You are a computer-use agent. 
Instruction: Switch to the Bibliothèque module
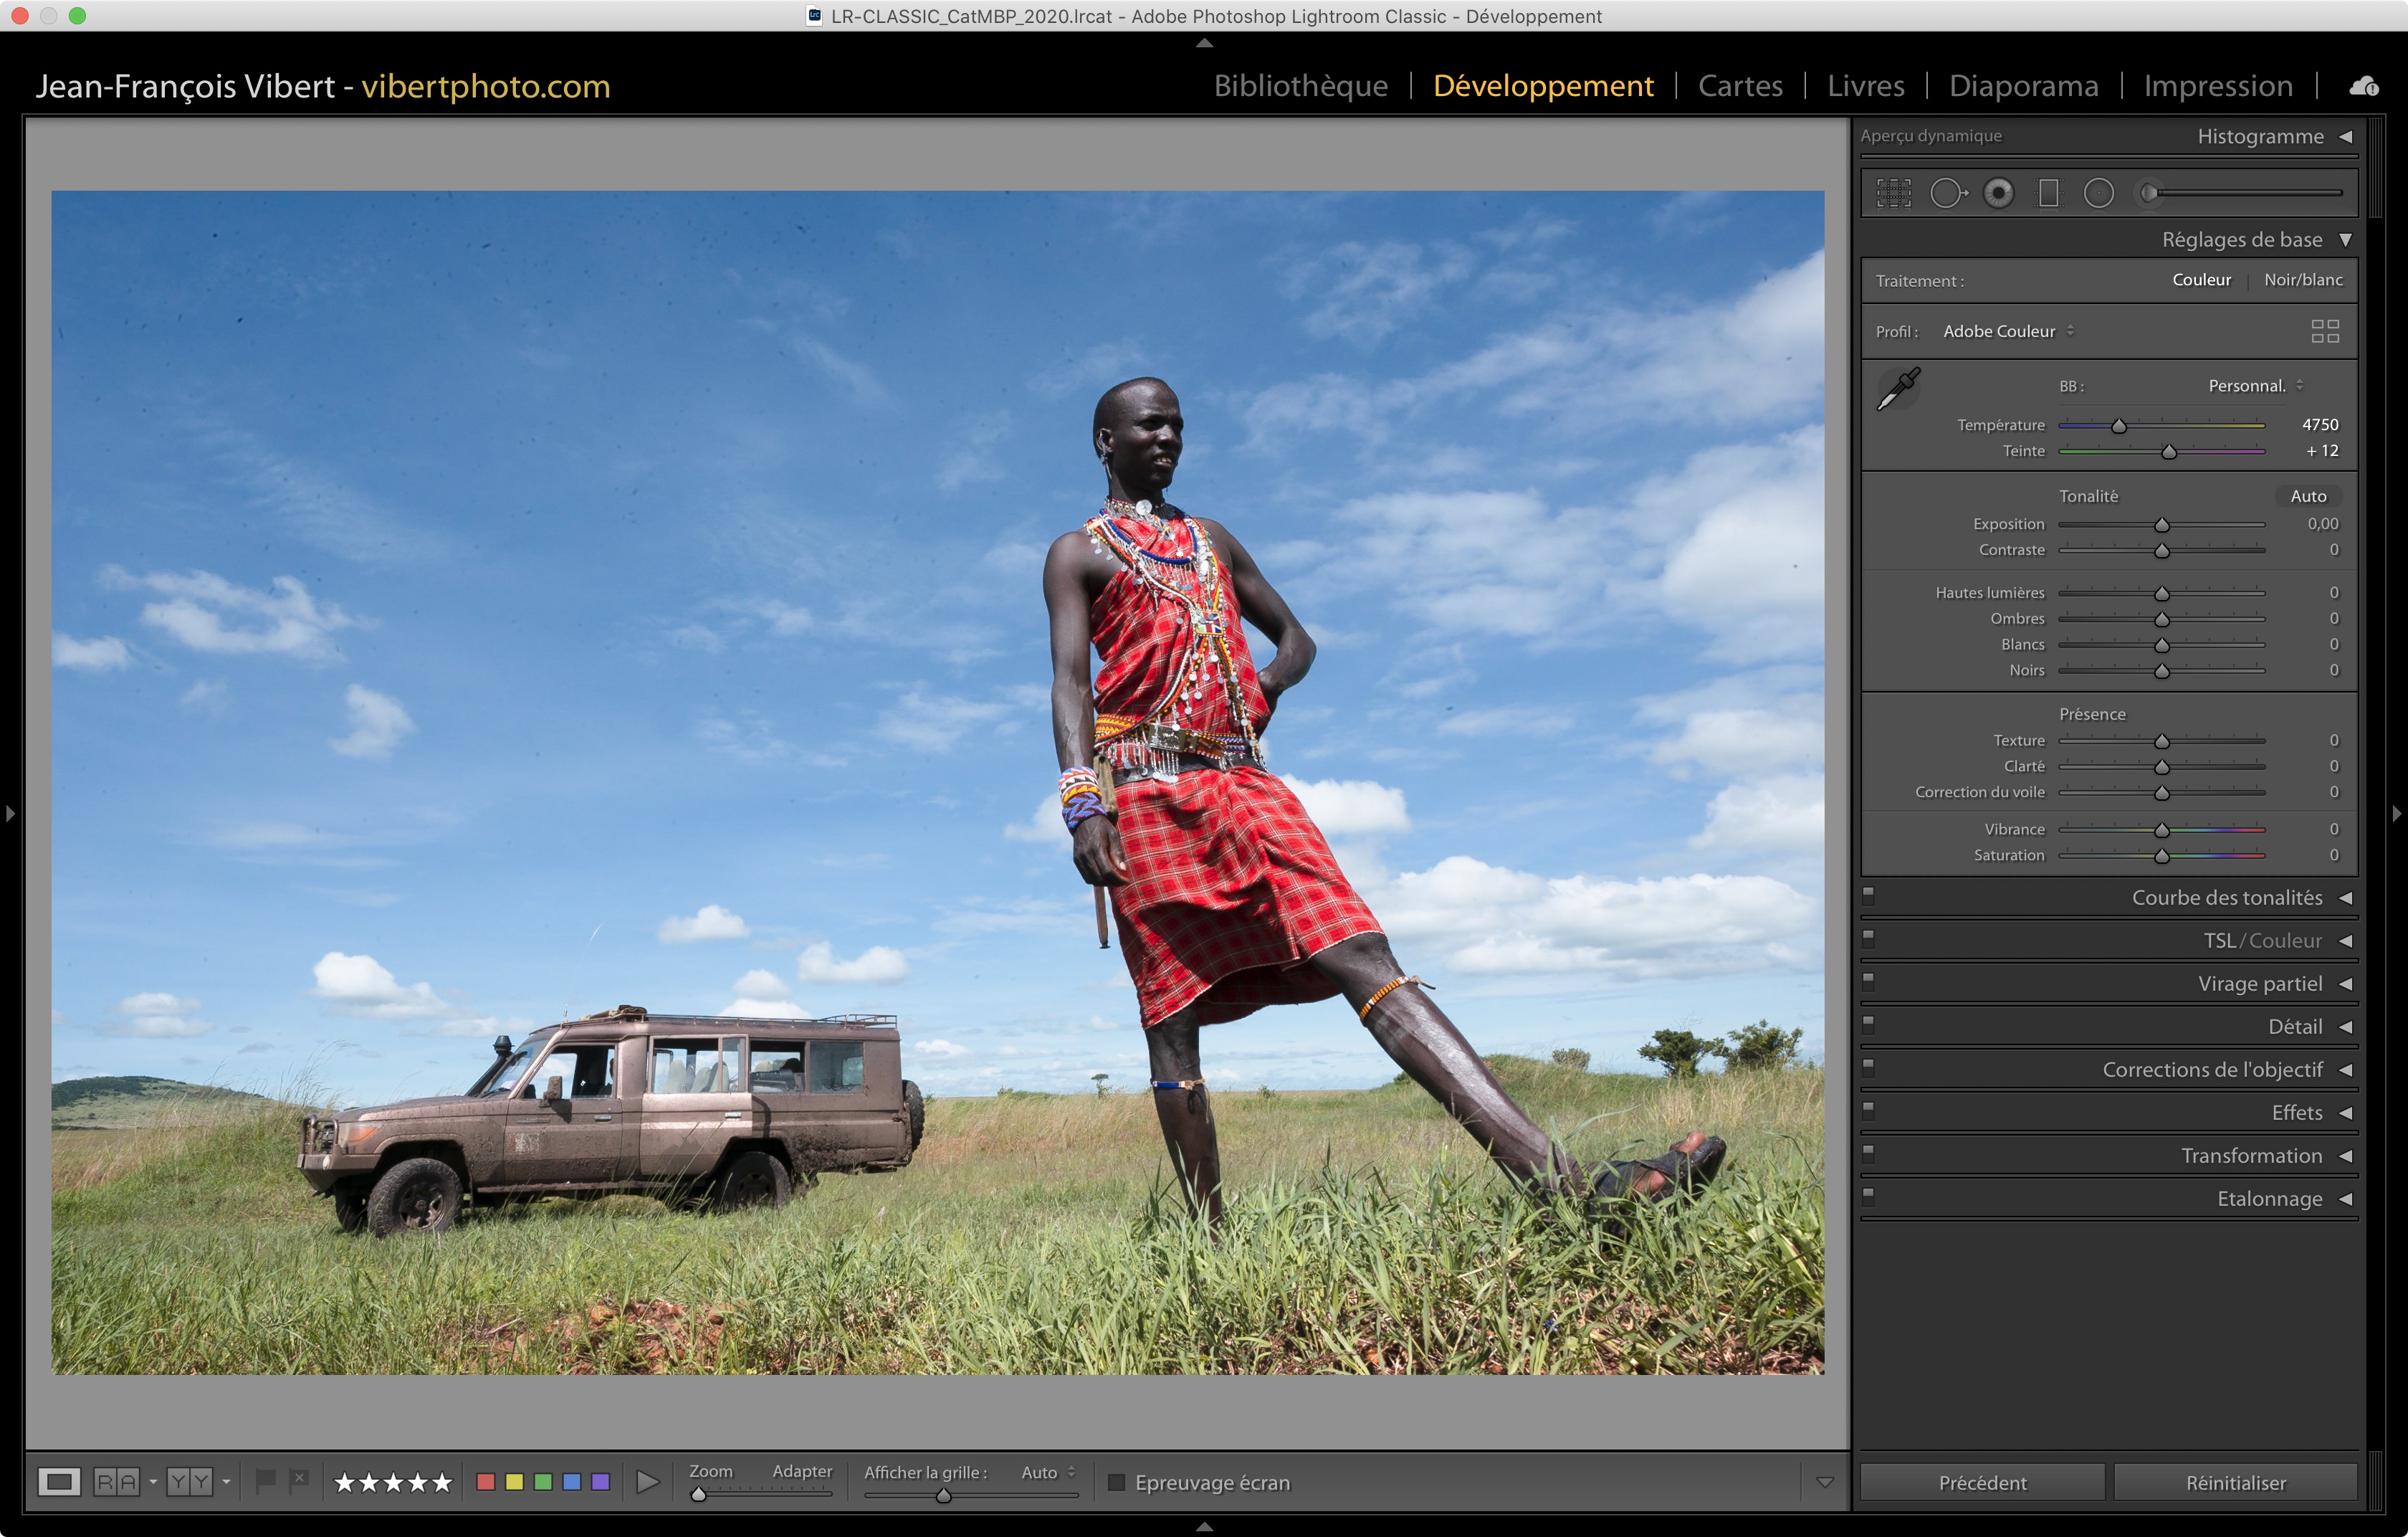coord(1300,86)
